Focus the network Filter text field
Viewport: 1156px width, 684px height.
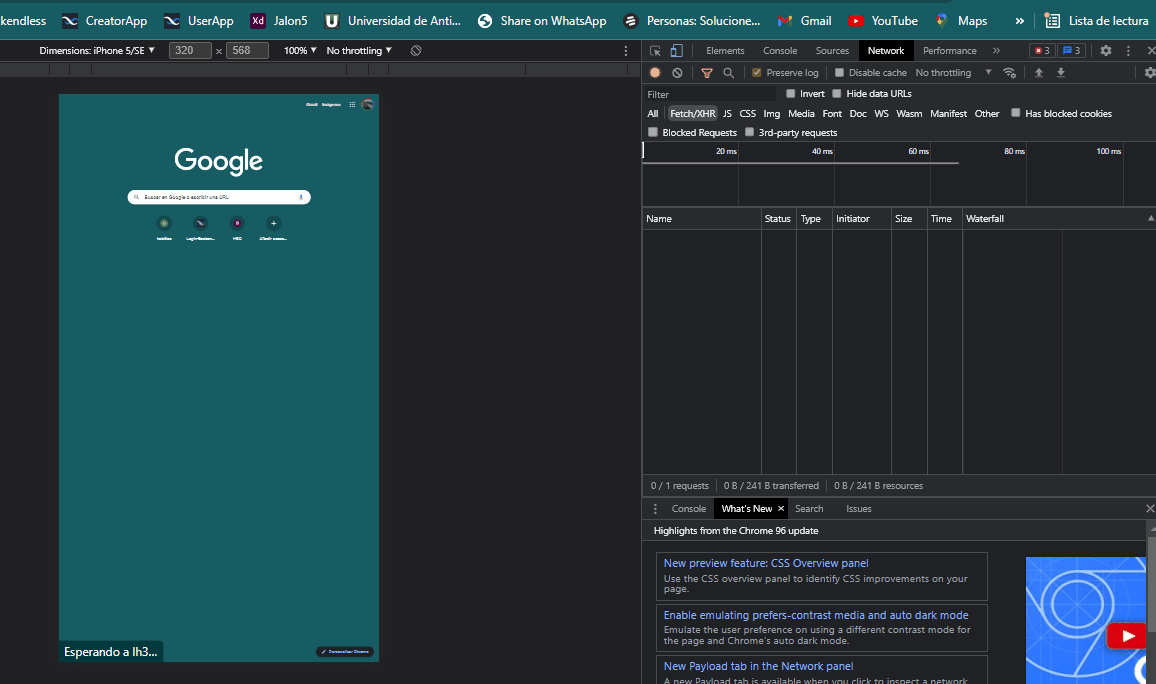(x=710, y=94)
